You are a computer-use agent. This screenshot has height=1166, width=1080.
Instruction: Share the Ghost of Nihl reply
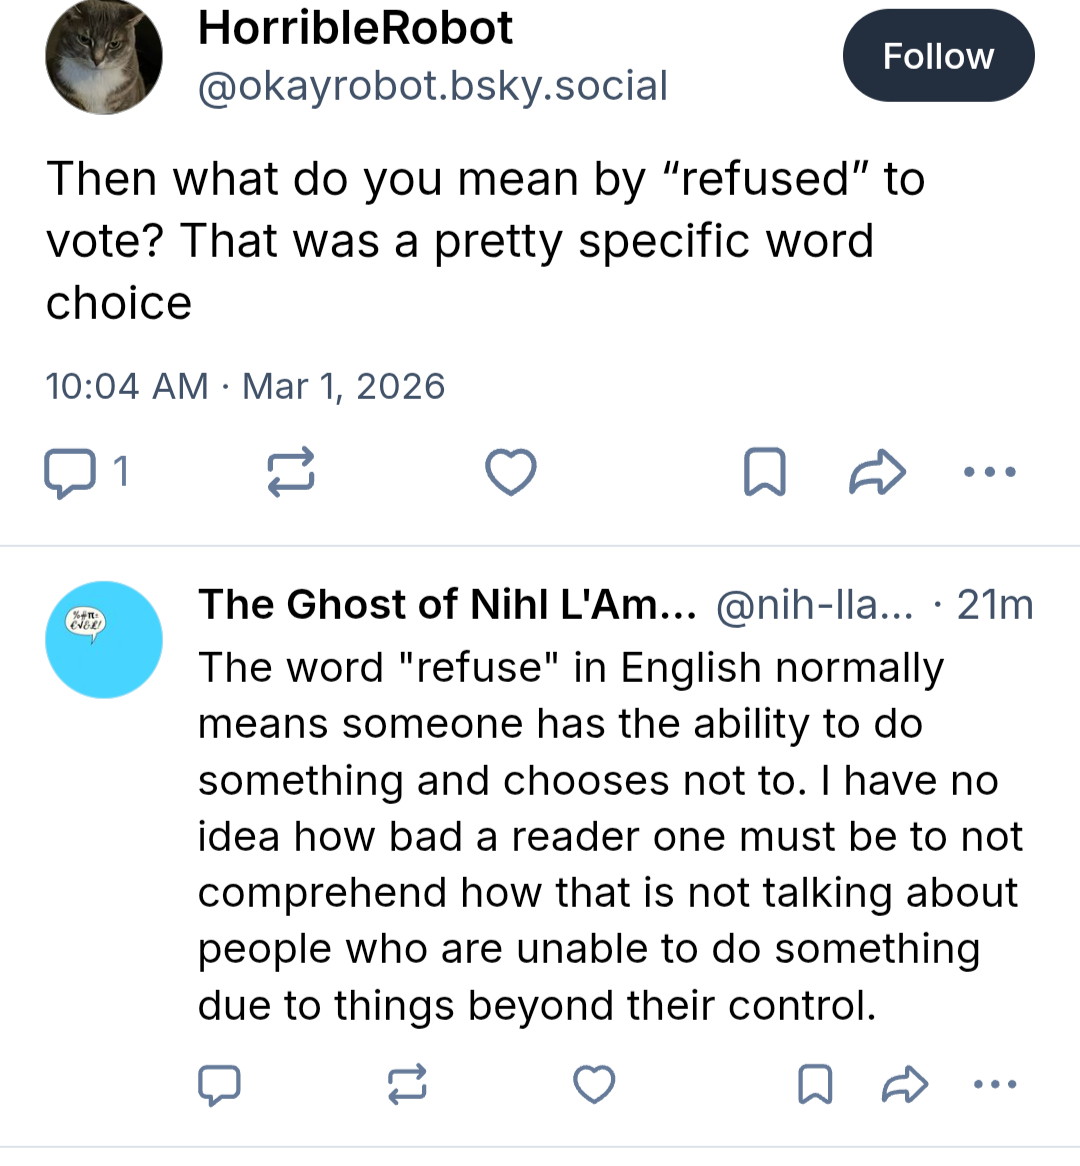pos(904,1084)
